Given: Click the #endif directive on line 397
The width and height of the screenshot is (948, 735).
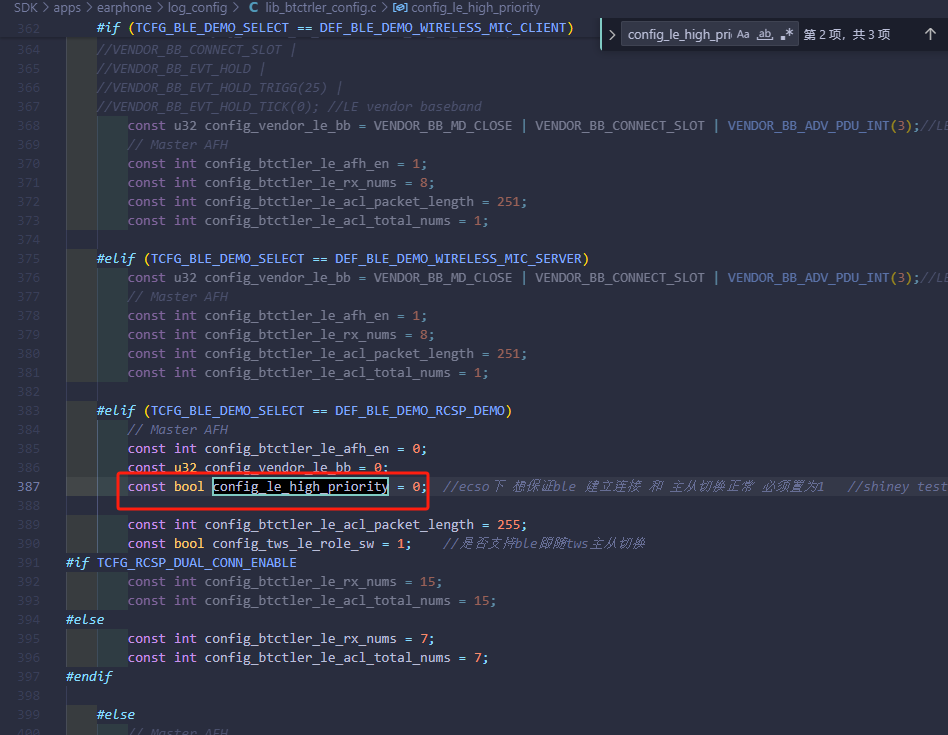Looking at the screenshot, I should 89,677.
